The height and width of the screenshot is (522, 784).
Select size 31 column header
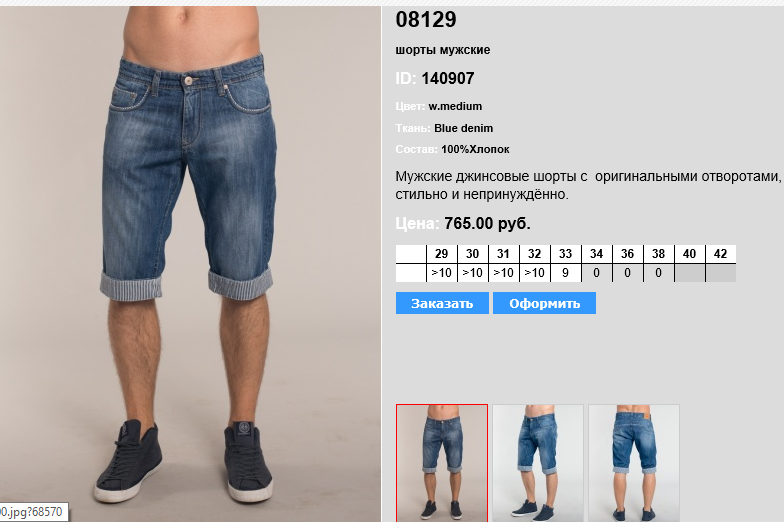[504, 254]
